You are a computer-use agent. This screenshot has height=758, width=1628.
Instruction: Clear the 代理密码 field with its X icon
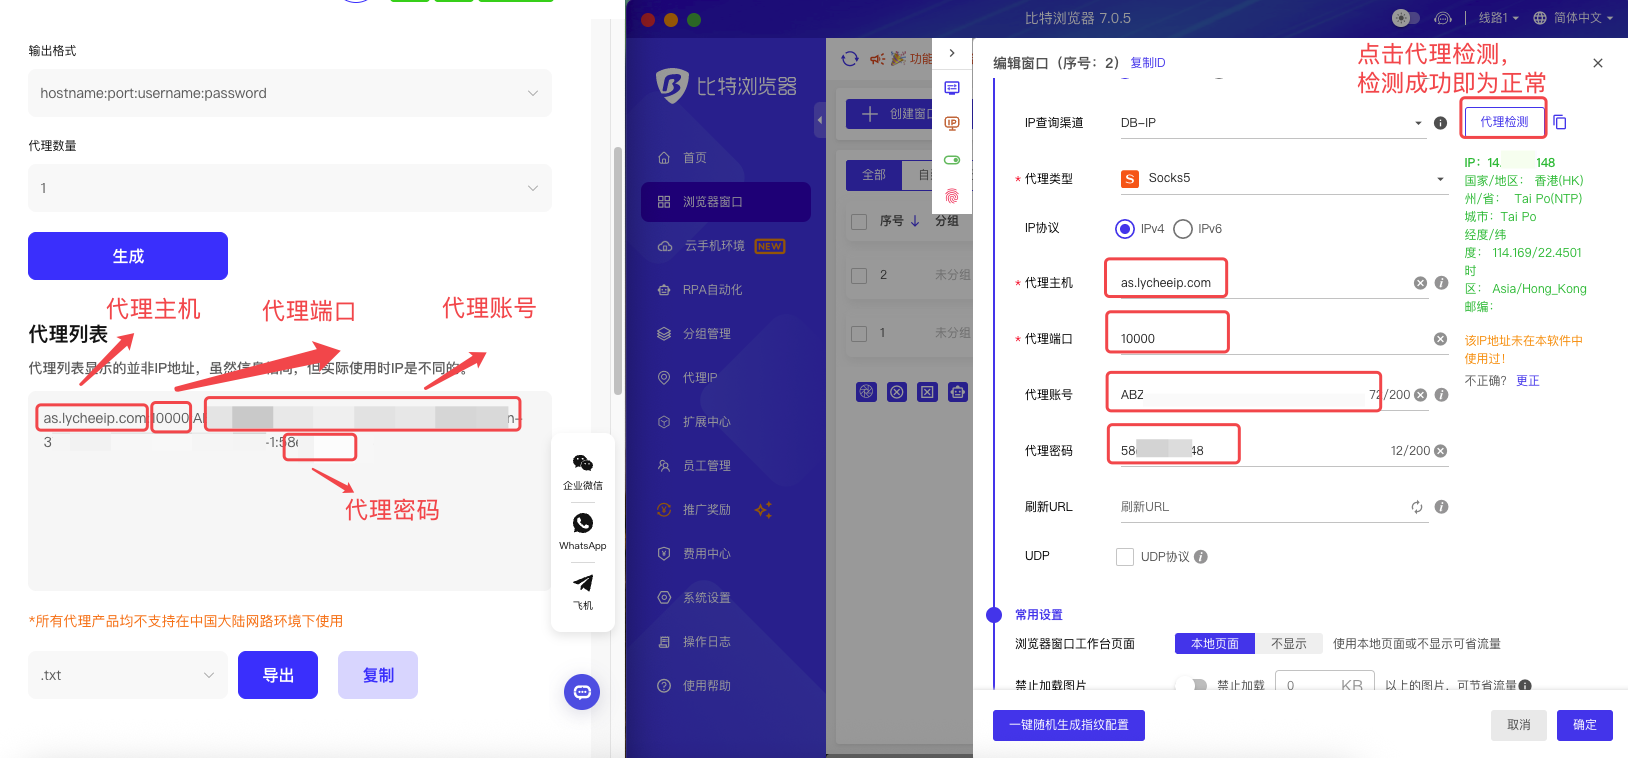tap(1441, 451)
